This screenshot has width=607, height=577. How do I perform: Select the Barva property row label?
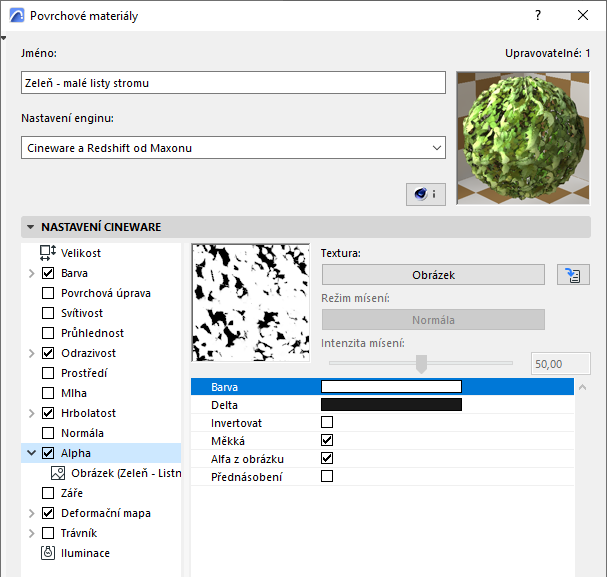(x=225, y=387)
